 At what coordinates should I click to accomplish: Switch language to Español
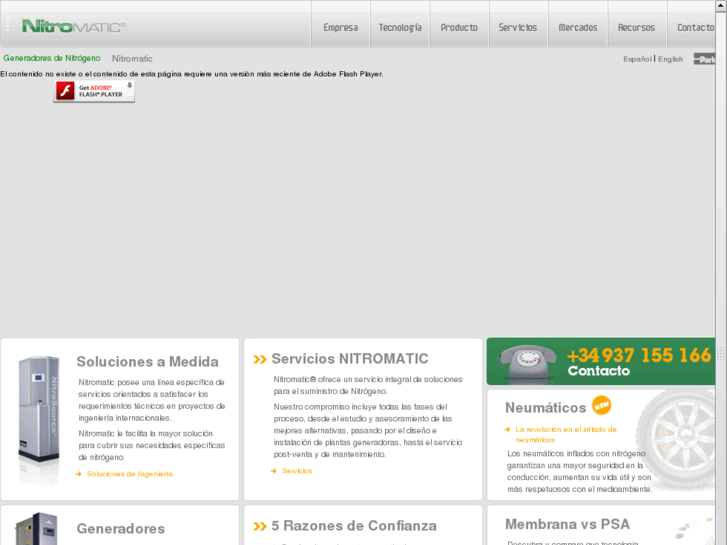[x=638, y=59]
